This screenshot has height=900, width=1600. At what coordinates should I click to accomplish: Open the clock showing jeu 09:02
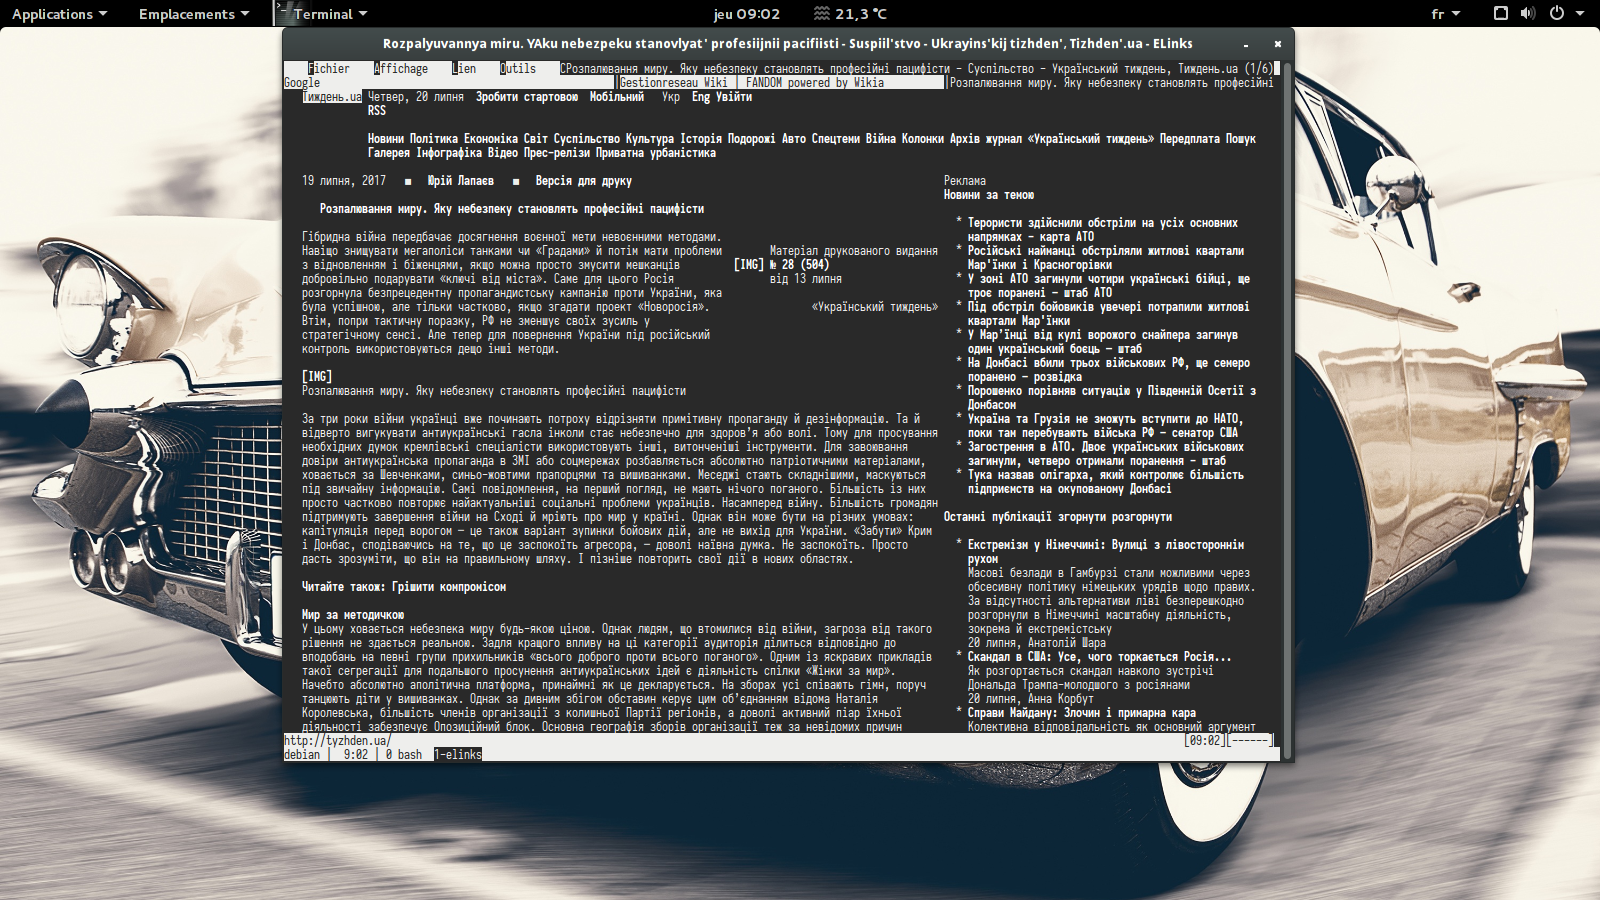(746, 14)
